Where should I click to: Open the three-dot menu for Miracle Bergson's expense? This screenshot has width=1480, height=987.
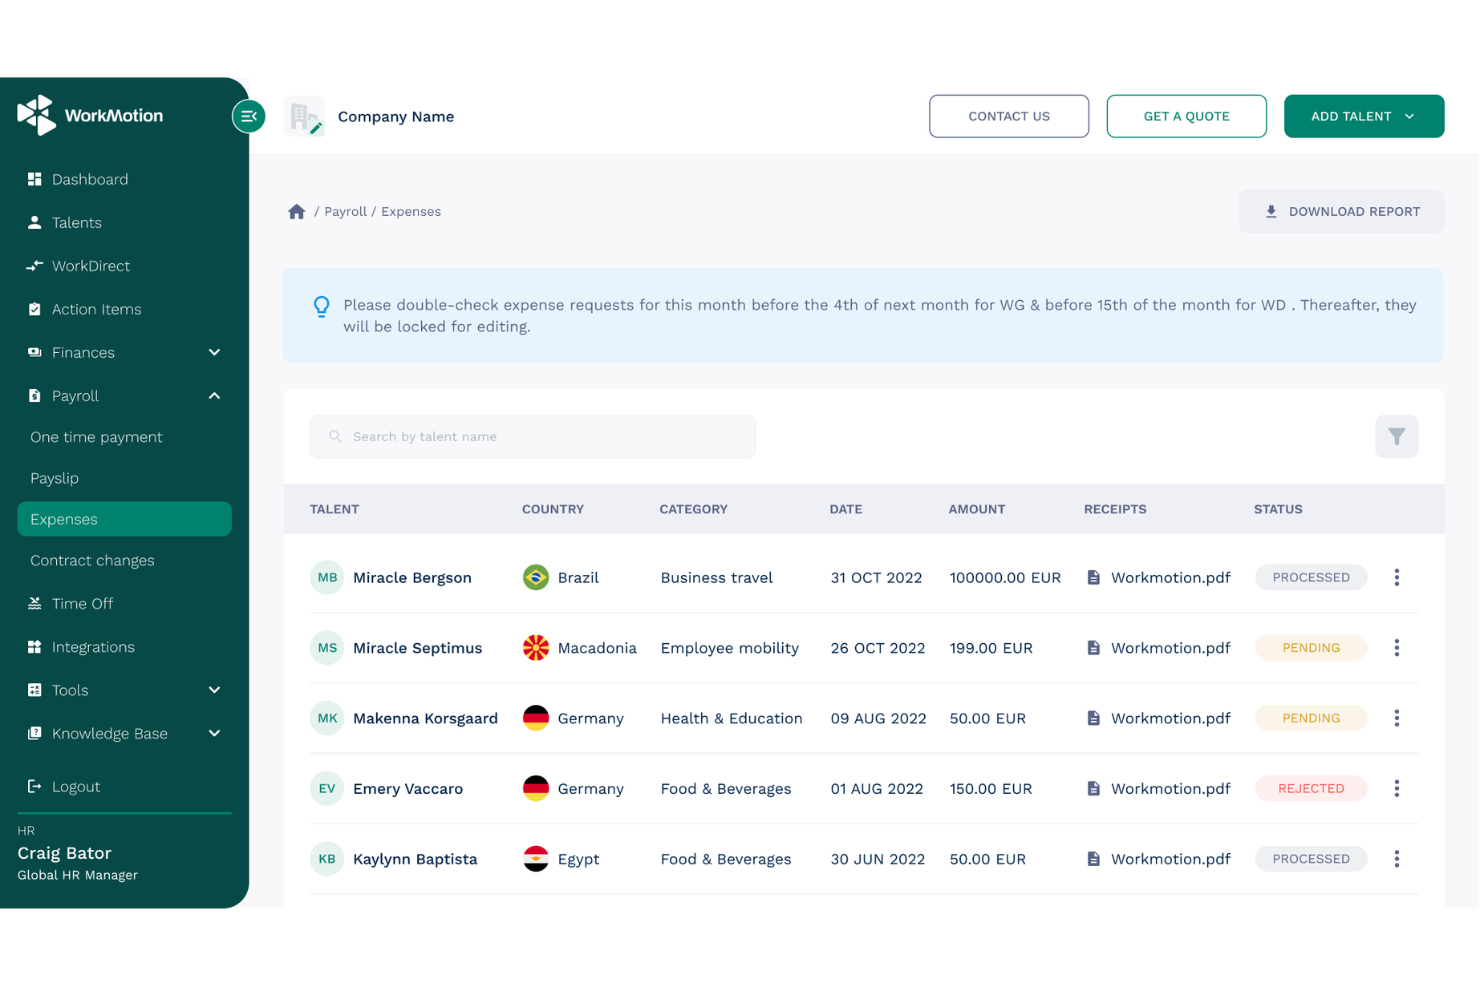pos(1396,577)
